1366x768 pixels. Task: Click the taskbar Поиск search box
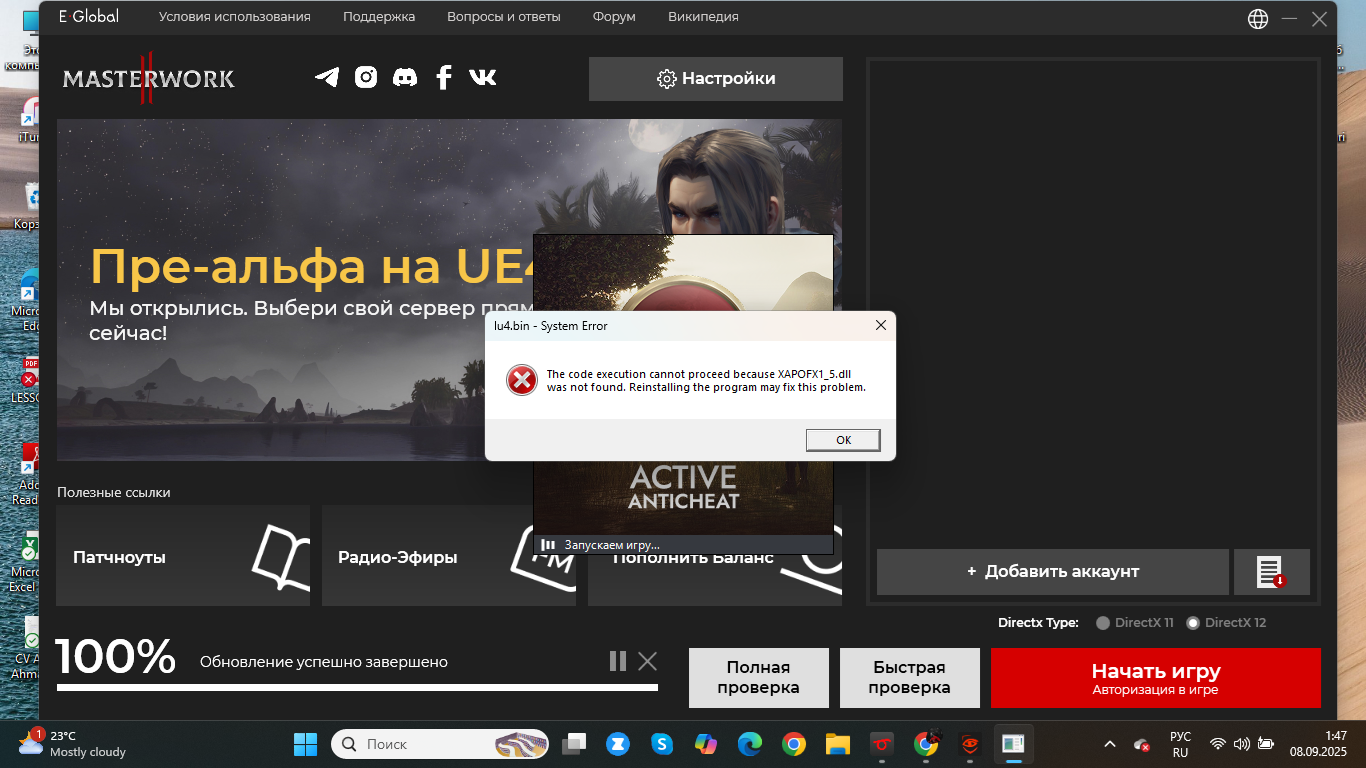[x=440, y=744]
